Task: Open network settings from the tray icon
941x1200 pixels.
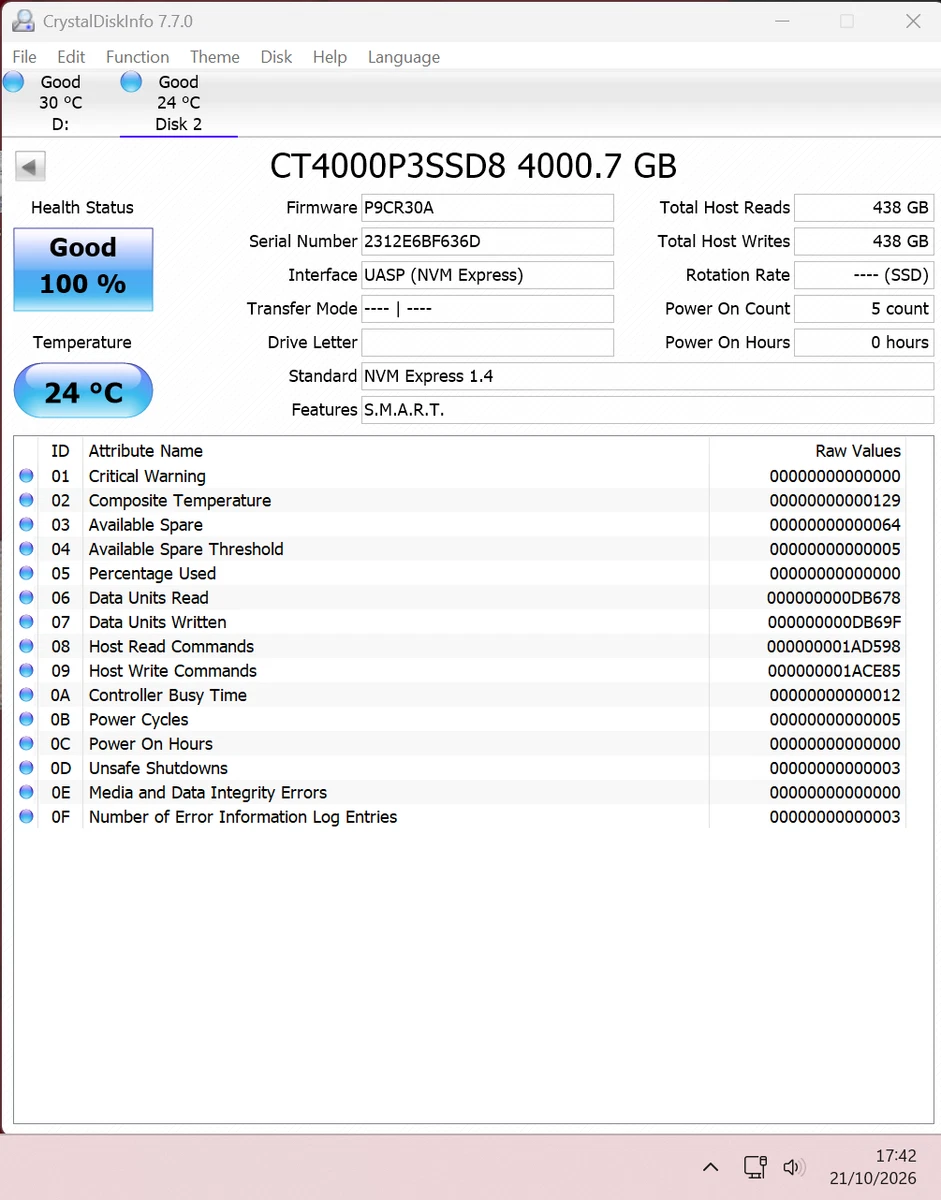Action: click(x=755, y=1167)
